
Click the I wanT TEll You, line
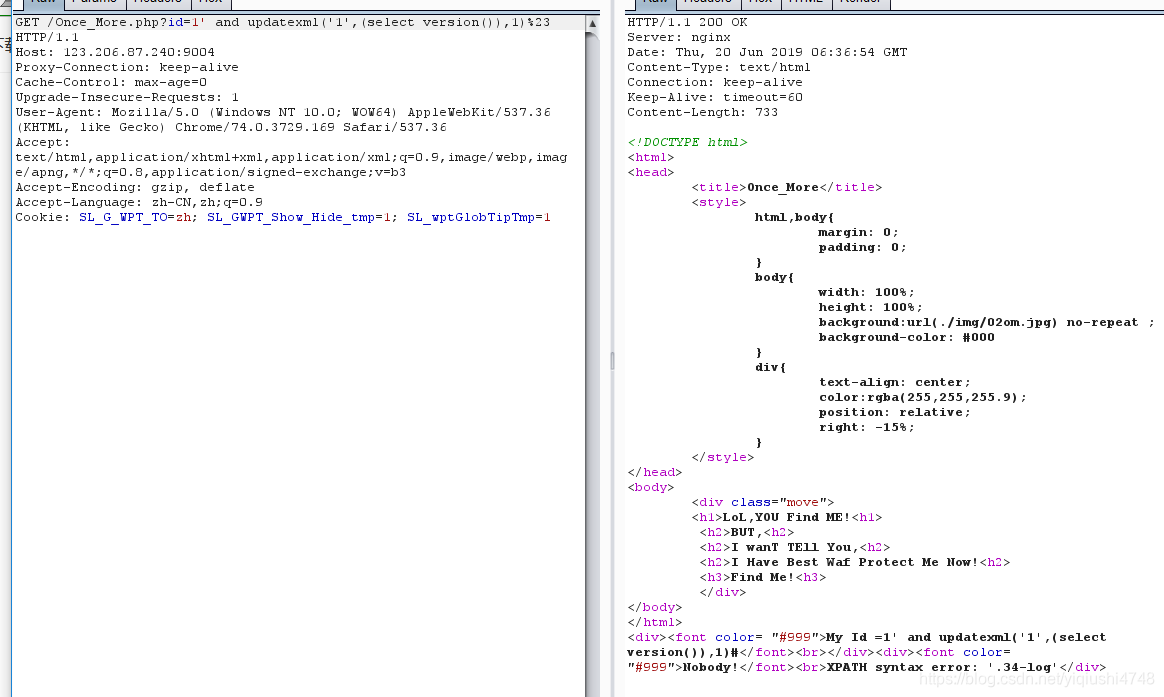(x=794, y=547)
